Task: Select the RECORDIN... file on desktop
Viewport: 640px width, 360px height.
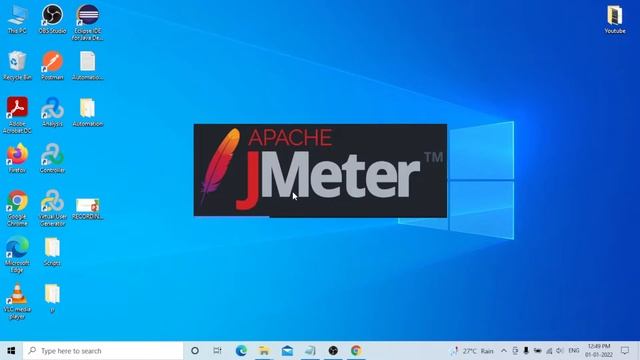Action: [87, 209]
